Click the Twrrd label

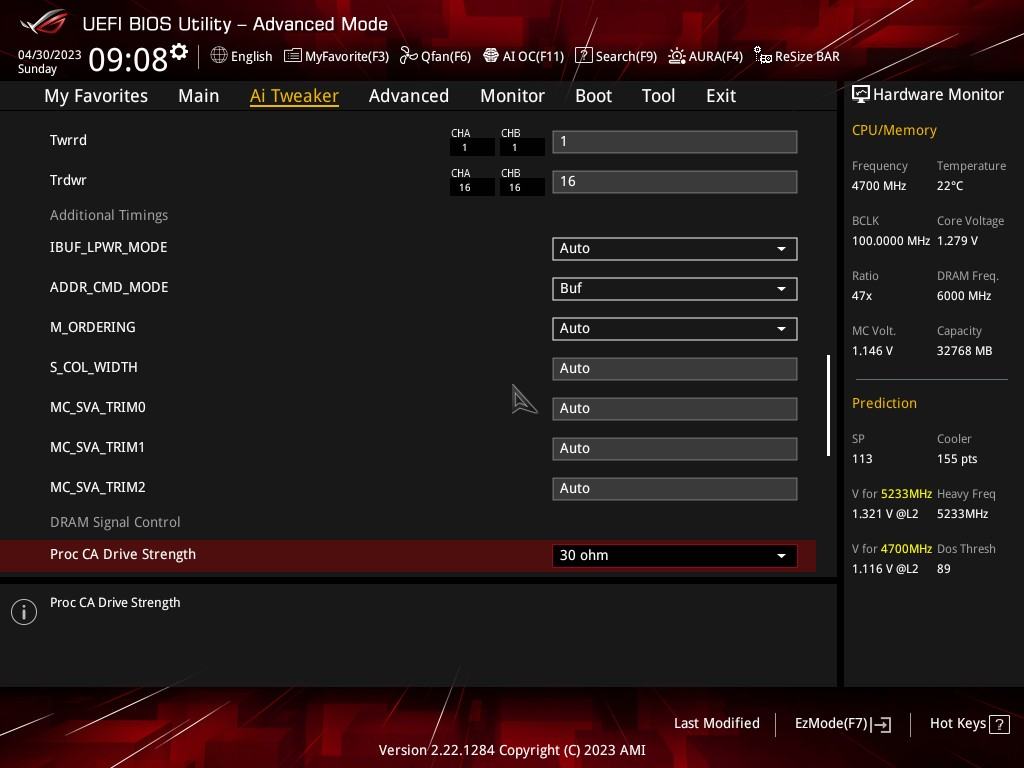coord(68,140)
